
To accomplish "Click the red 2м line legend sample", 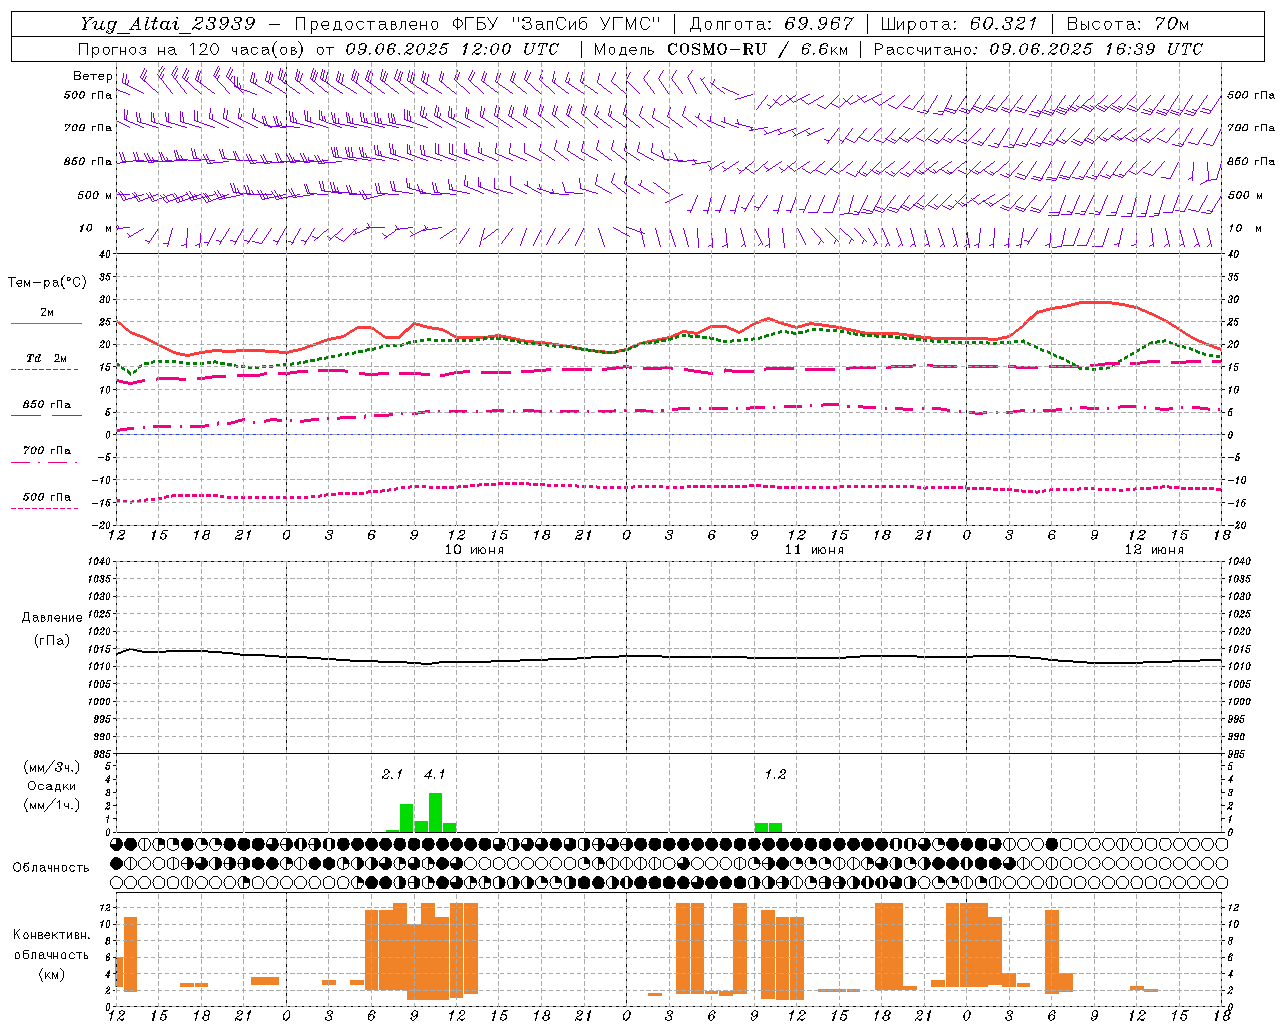I will 46,323.
